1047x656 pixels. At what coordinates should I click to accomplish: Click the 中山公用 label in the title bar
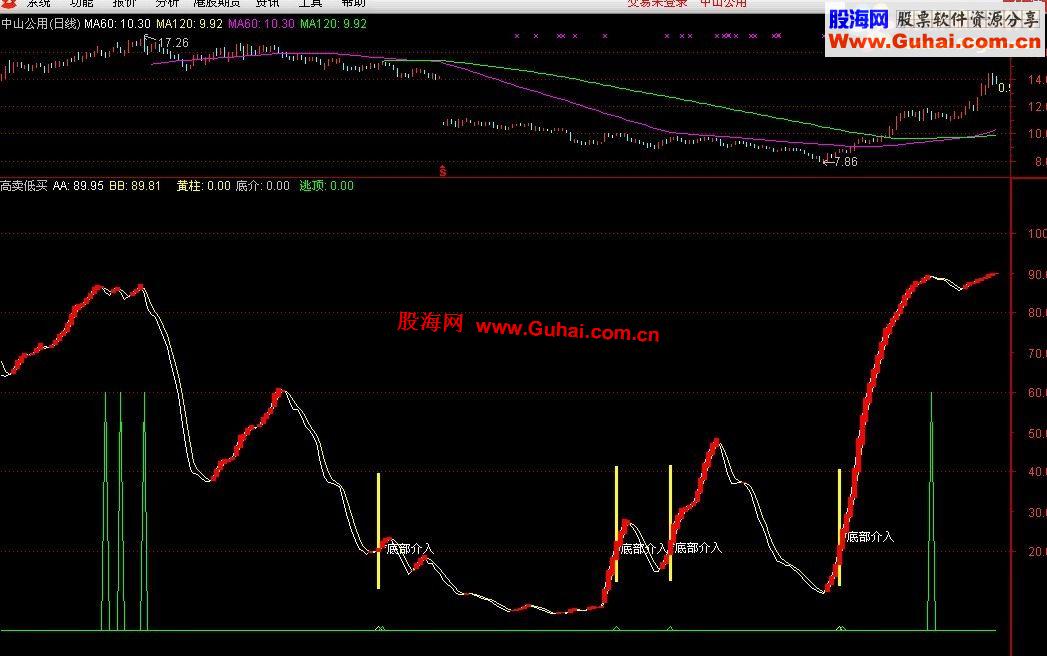coord(723,3)
